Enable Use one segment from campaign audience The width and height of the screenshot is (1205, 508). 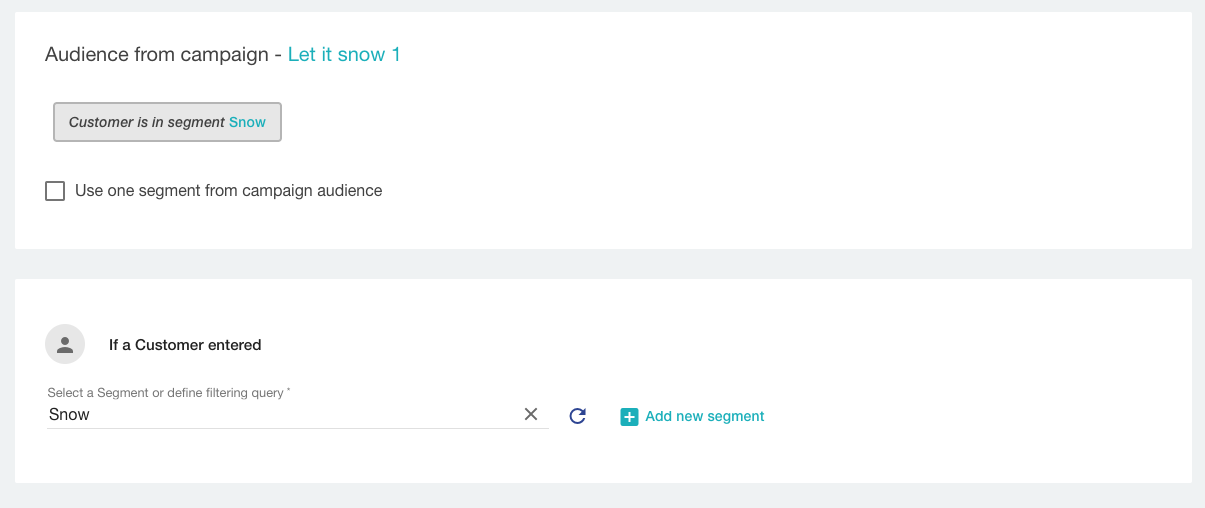click(x=55, y=191)
